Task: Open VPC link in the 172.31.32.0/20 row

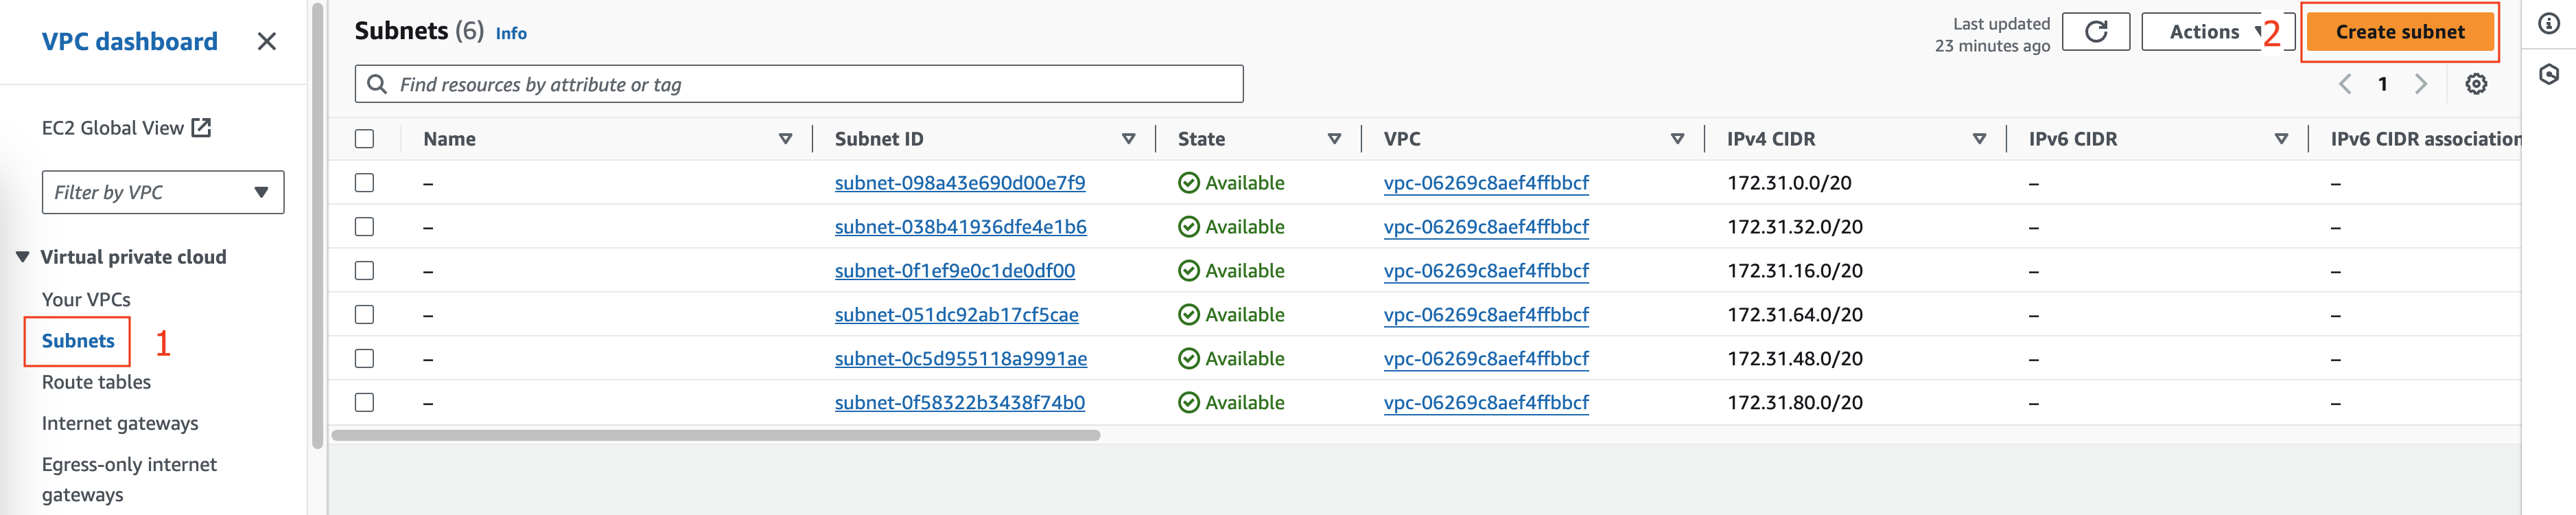Action: click(x=1486, y=227)
